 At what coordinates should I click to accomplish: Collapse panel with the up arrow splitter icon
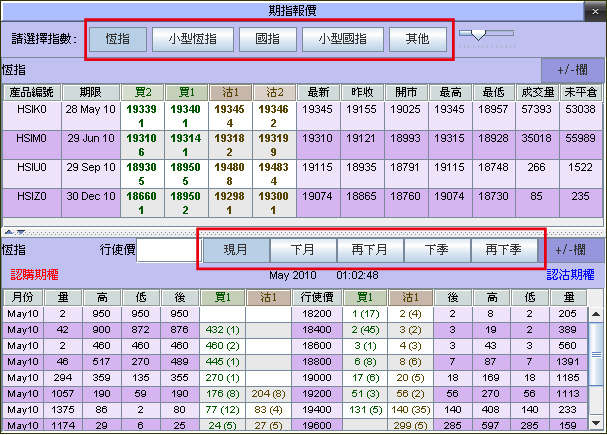[x=9, y=232]
